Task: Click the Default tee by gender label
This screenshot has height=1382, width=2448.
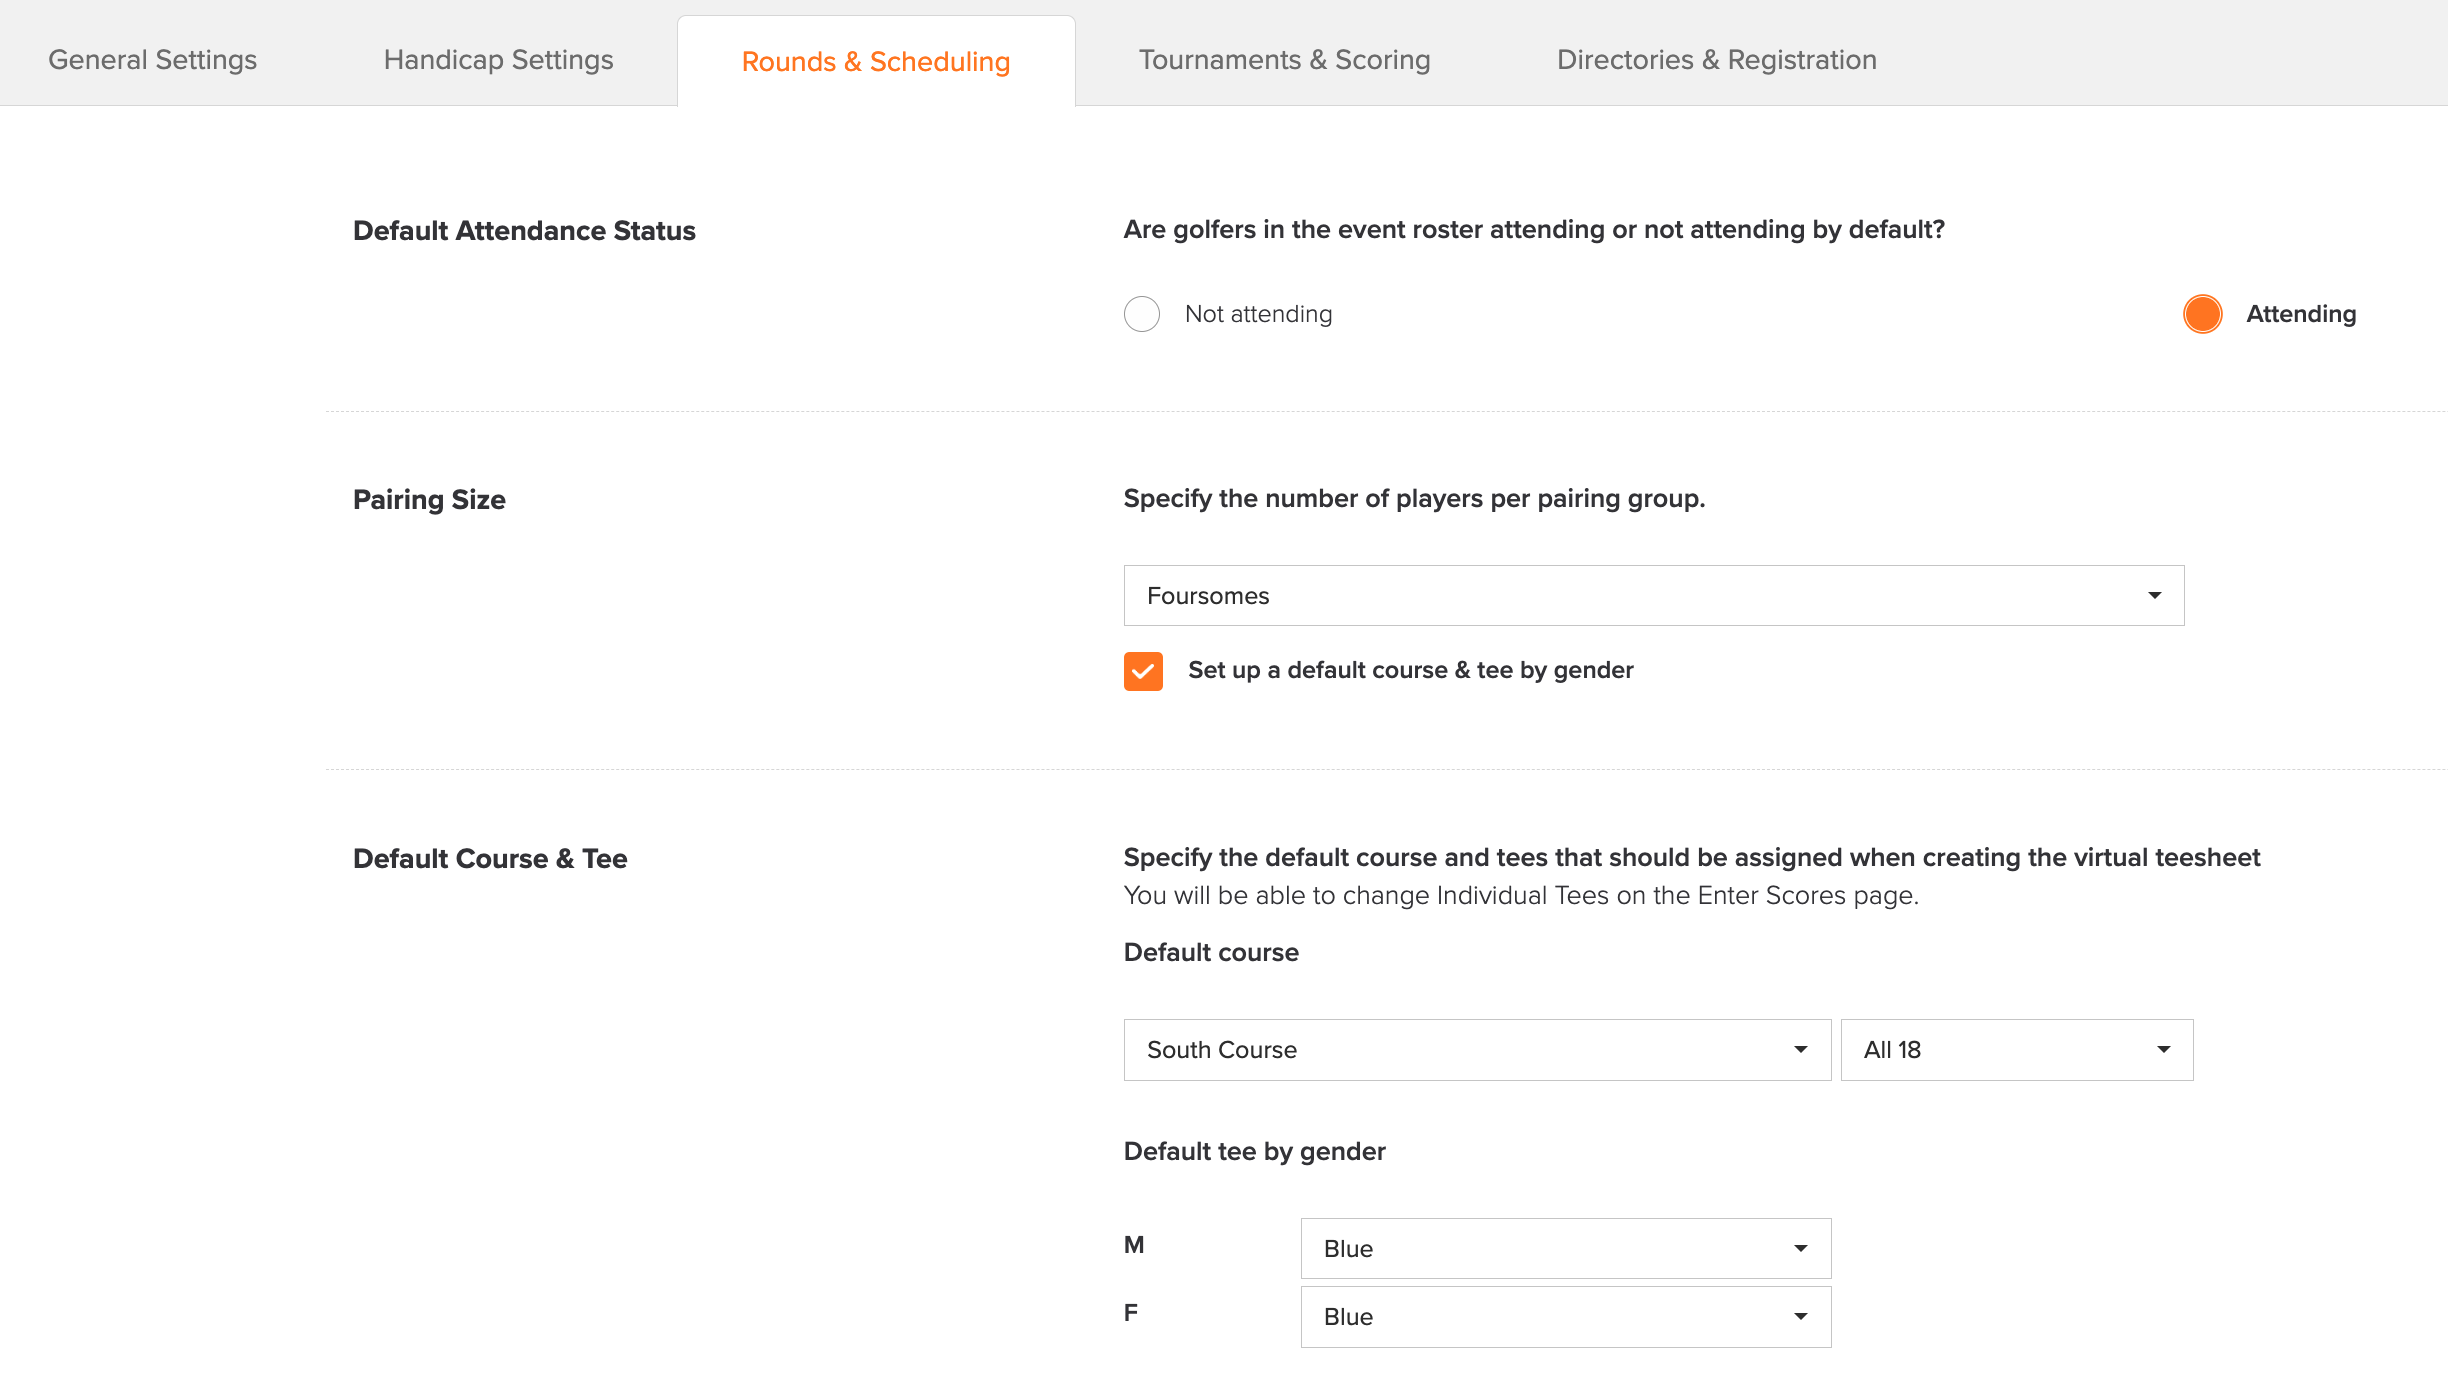Action: [1254, 1152]
